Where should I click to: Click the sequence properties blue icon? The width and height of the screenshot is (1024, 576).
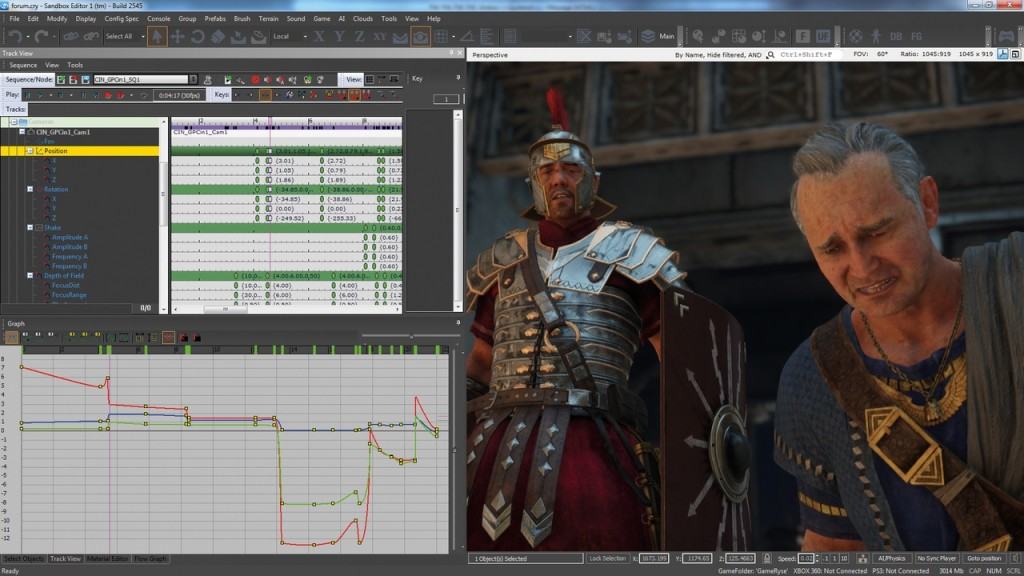click(86, 80)
